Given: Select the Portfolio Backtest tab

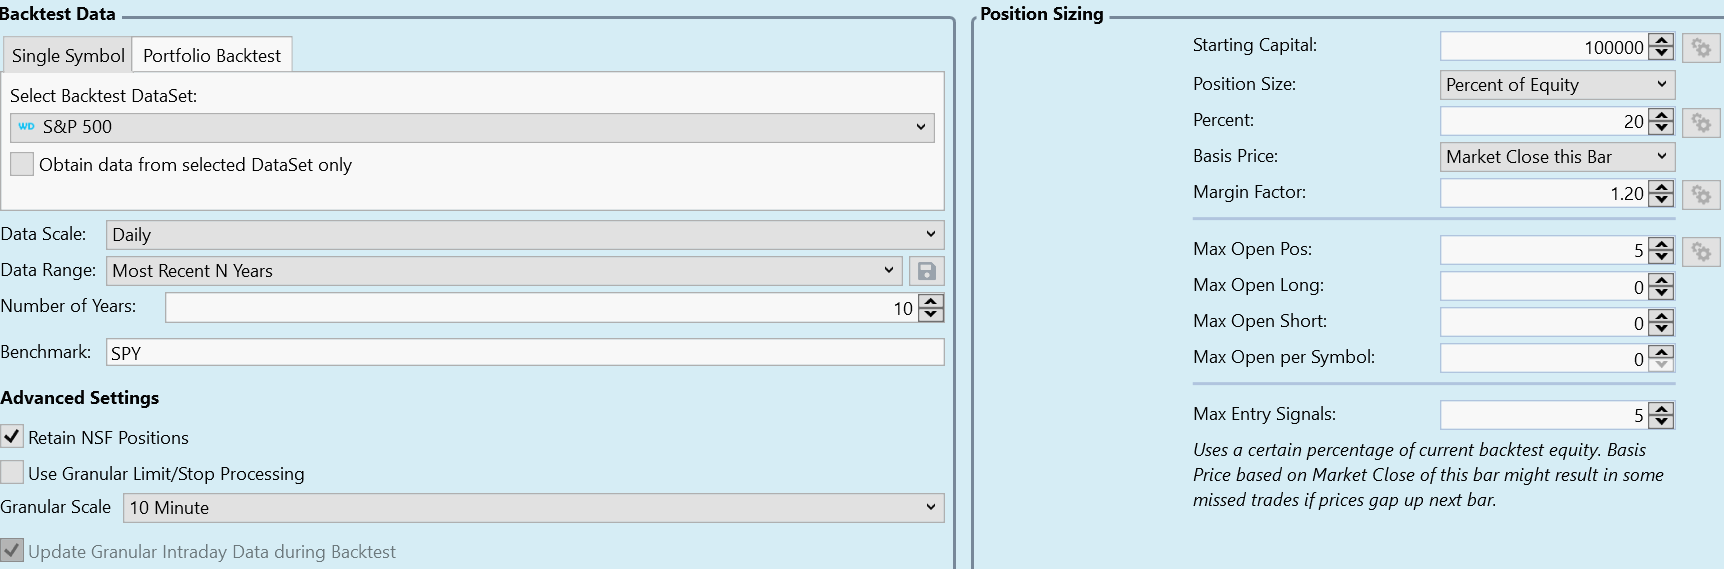Looking at the screenshot, I should (x=212, y=56).
